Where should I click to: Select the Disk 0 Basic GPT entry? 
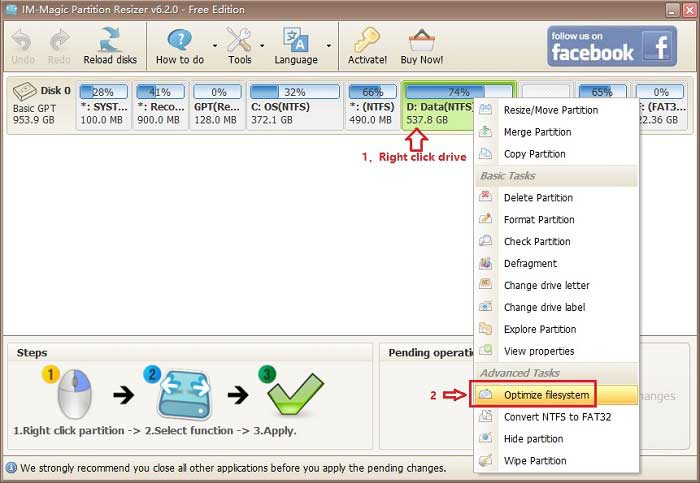(x=41, y=105)
